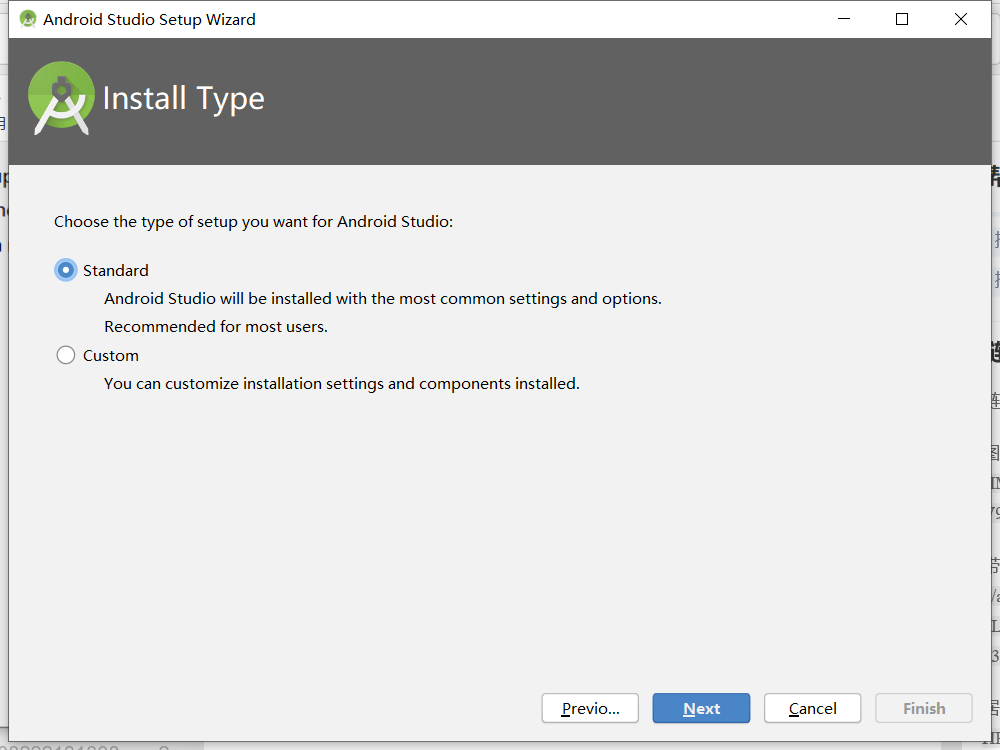
Task: Select the Custom radio button
Action: click(66, 355)
